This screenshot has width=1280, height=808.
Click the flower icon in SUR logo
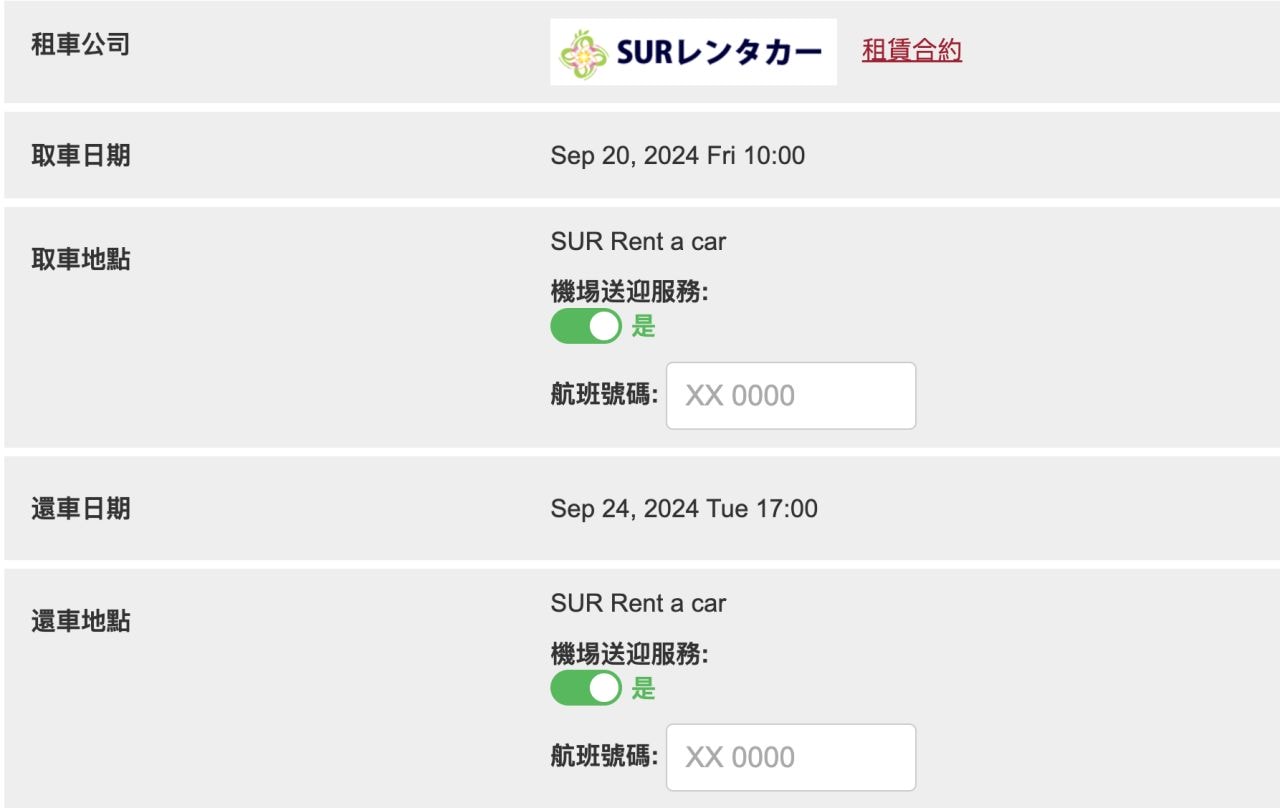pos(582,52)
